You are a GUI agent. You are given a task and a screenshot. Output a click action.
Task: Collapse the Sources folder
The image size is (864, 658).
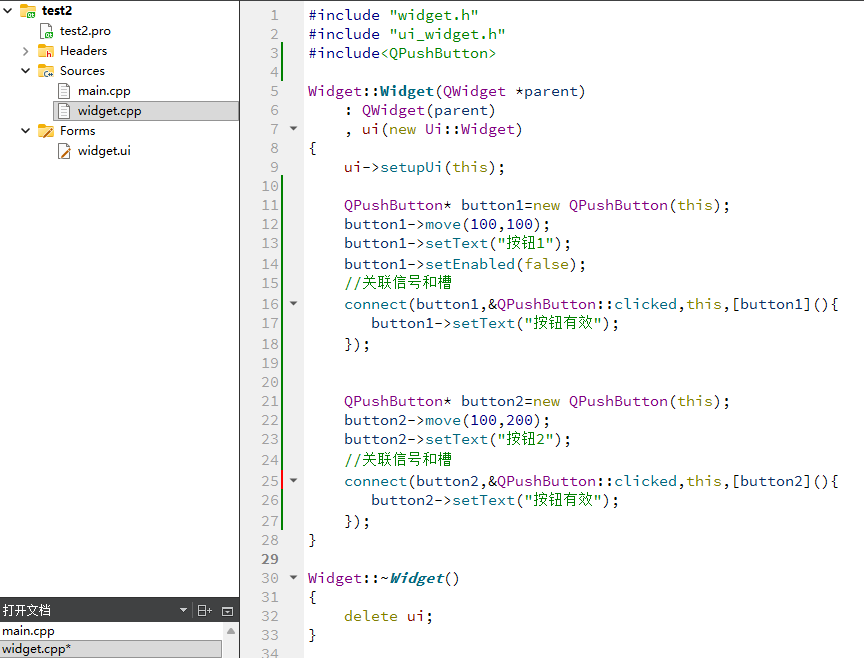point(25,71)
